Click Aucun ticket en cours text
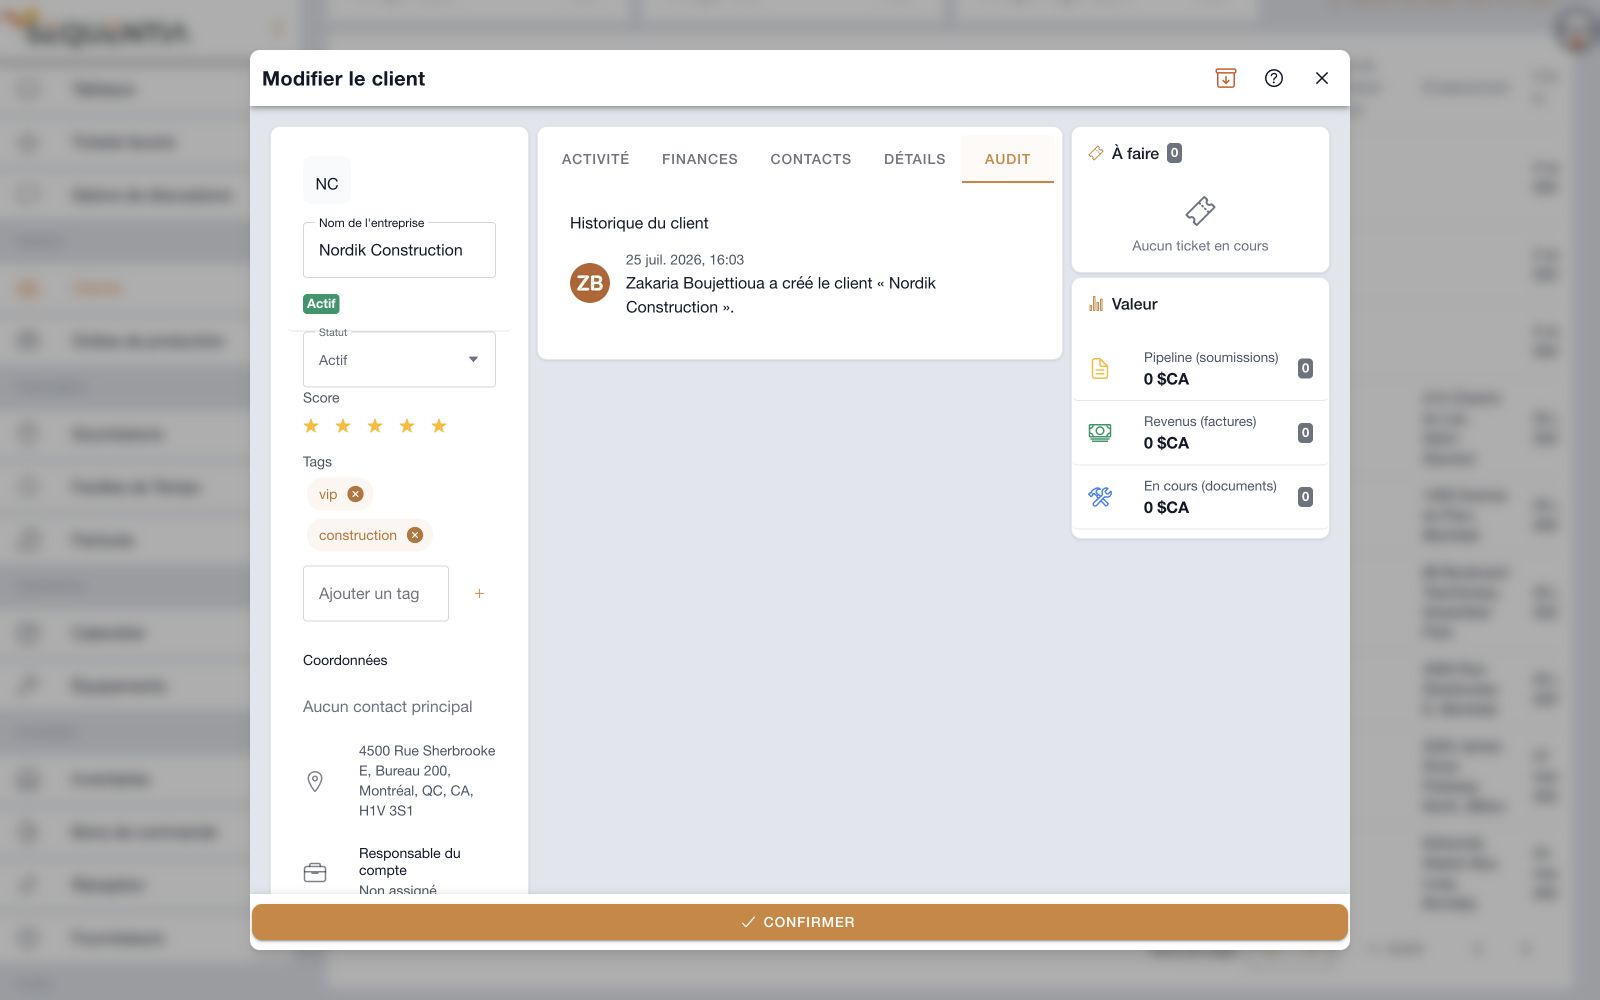 (x=1200, y=246)
